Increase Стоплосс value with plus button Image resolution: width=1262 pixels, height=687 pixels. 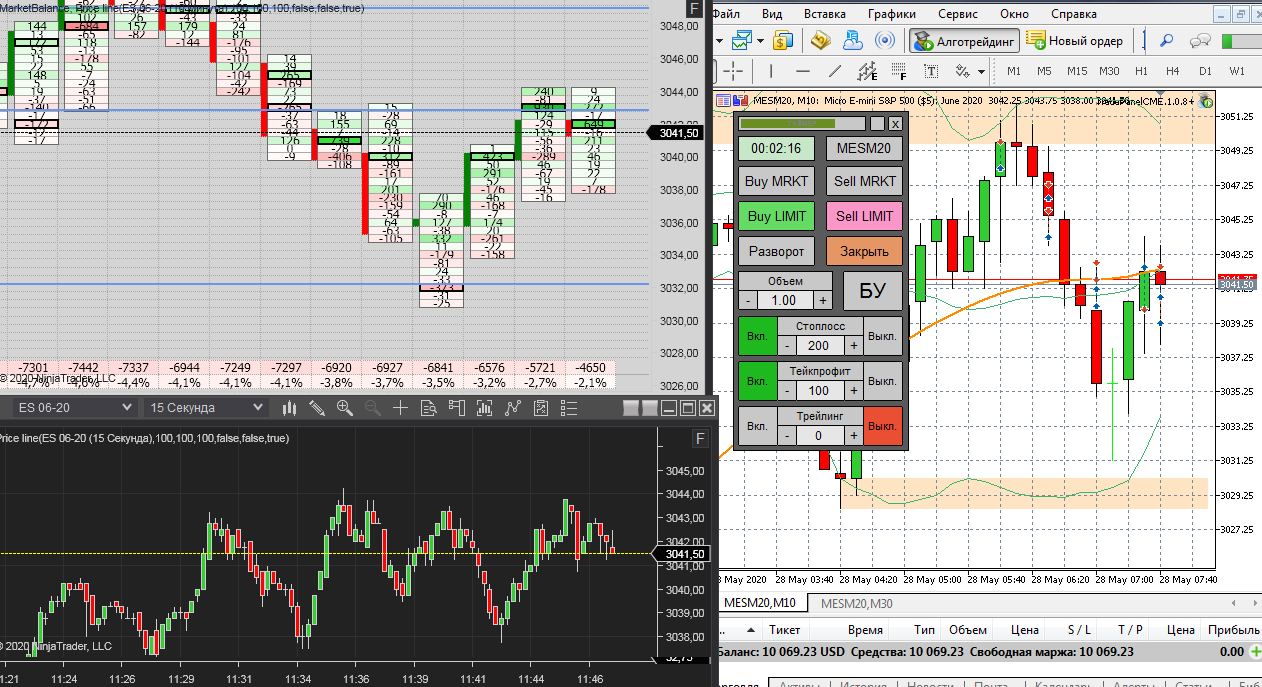coord(854,345)
